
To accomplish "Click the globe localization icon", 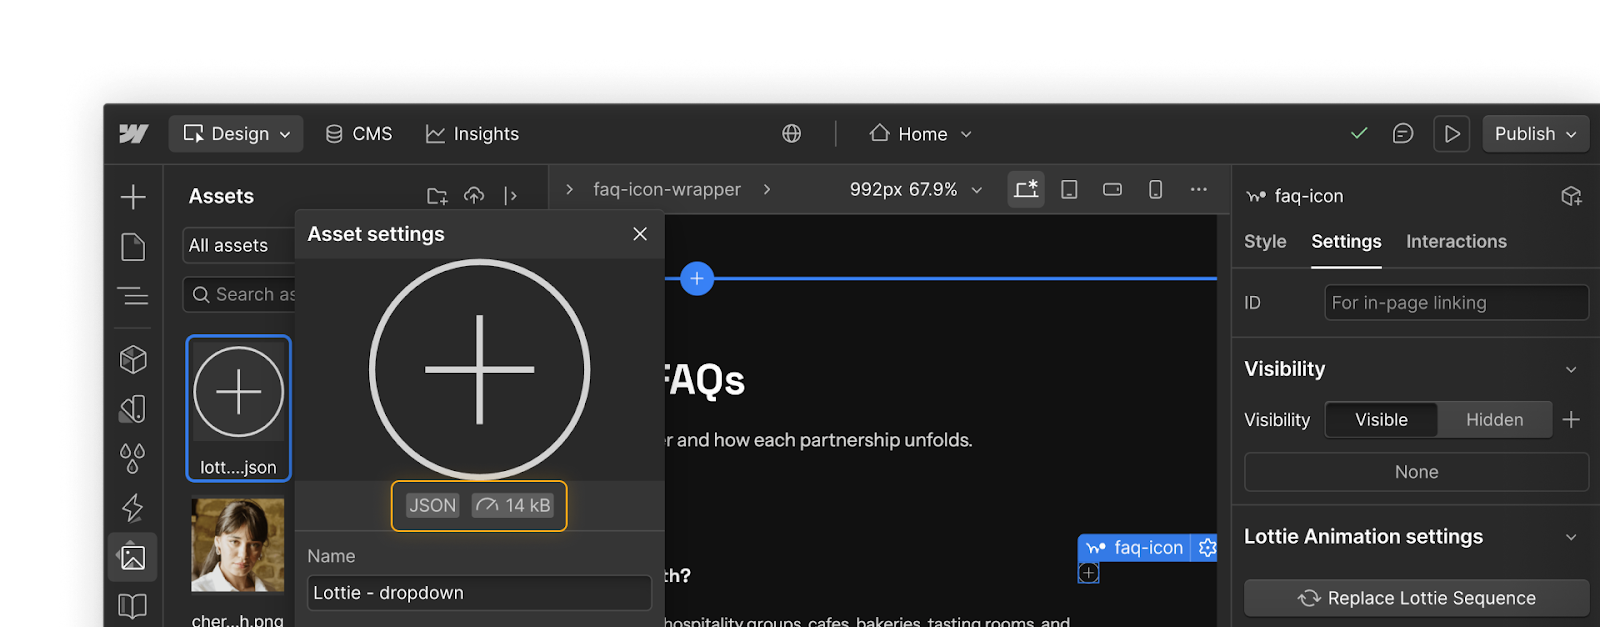I will (x=791, y=134).
